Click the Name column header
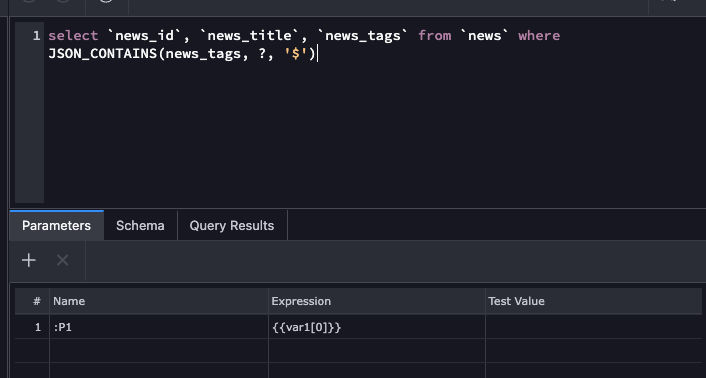The image size is (706, 378). [159, 301]
